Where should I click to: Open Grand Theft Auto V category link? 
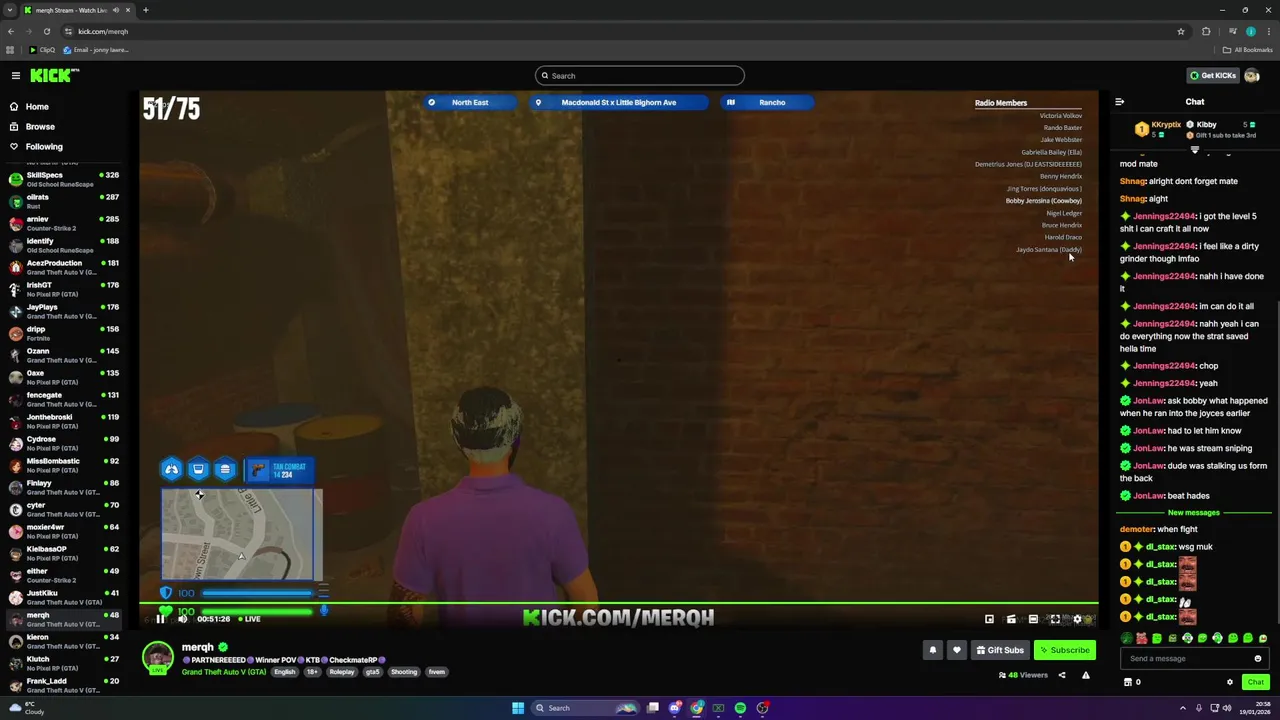click(224, 672)
